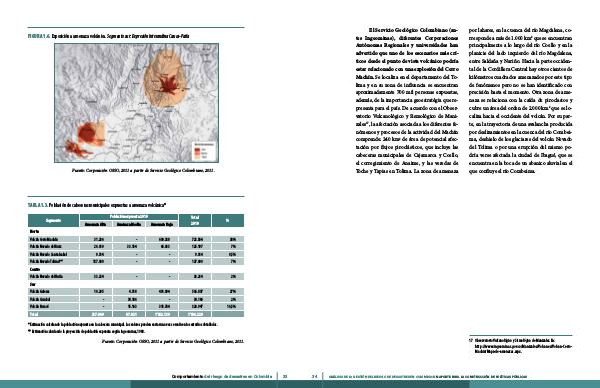Click the red swatch in the map legend
Image resolution: width=600 pixels, height=388 pixels.
197,150
